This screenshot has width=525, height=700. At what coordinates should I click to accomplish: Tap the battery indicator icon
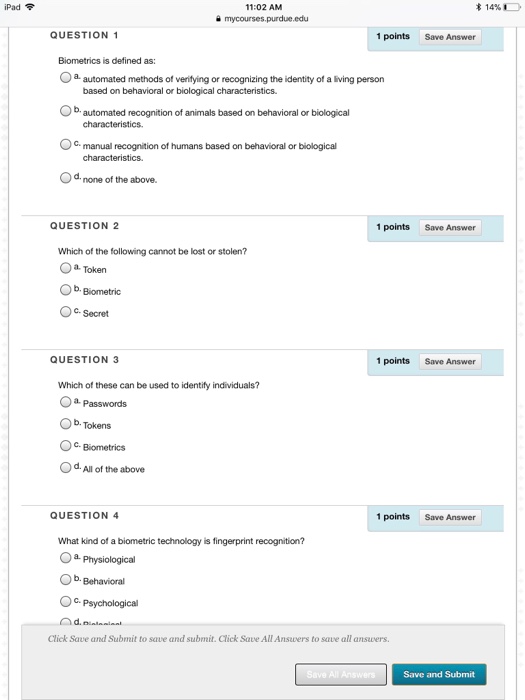tap(512, 7)
